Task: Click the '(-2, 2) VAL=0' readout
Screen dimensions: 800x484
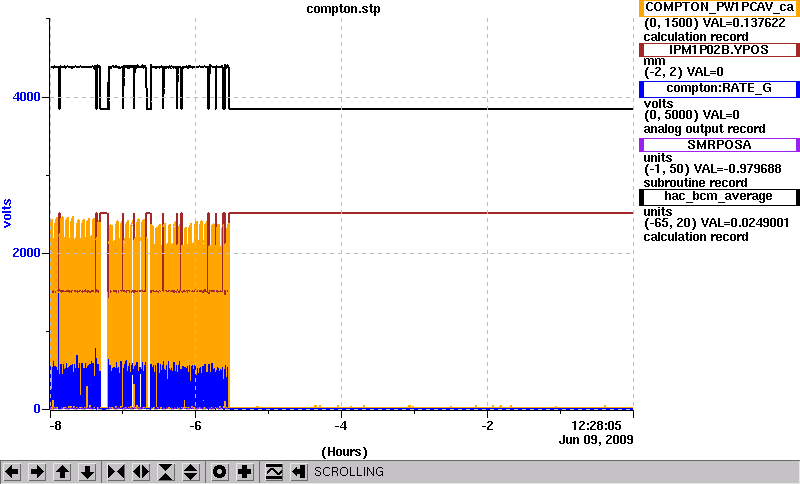Action: click(684, 72)
